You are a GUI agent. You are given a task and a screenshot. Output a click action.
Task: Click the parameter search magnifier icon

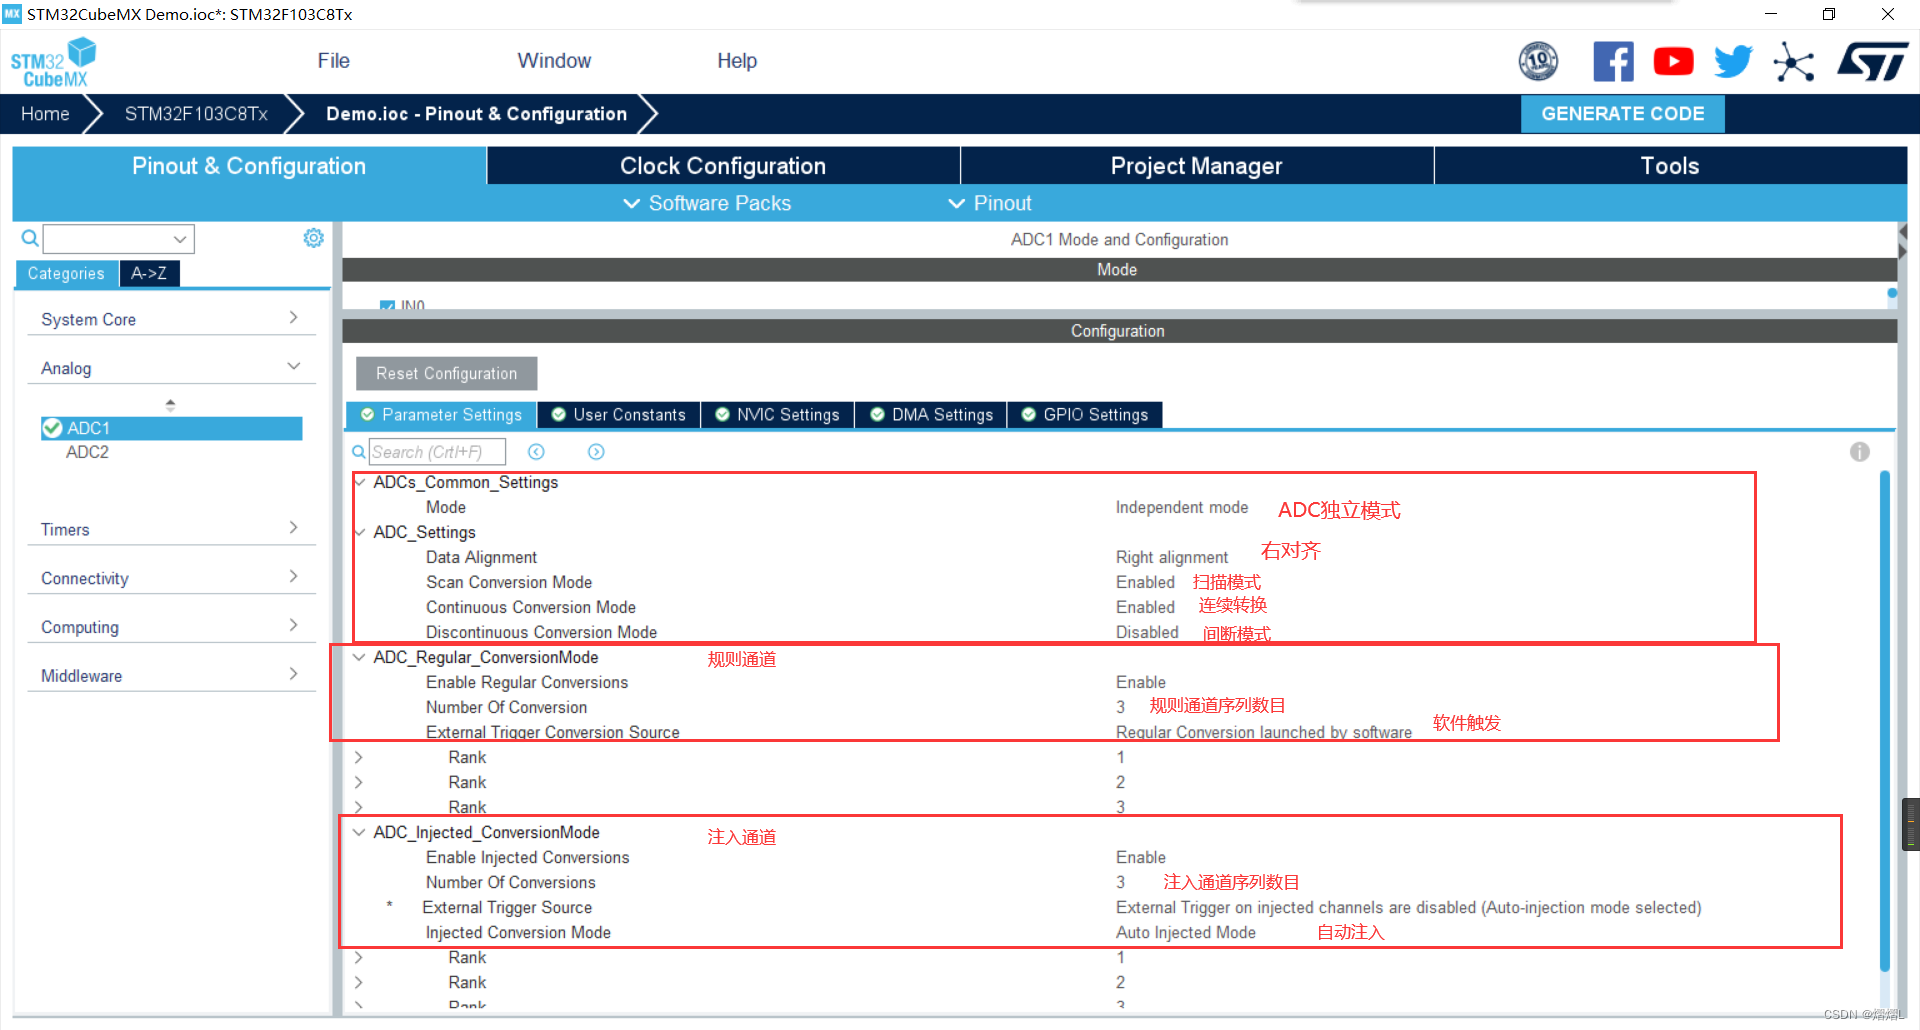(358, 452)
